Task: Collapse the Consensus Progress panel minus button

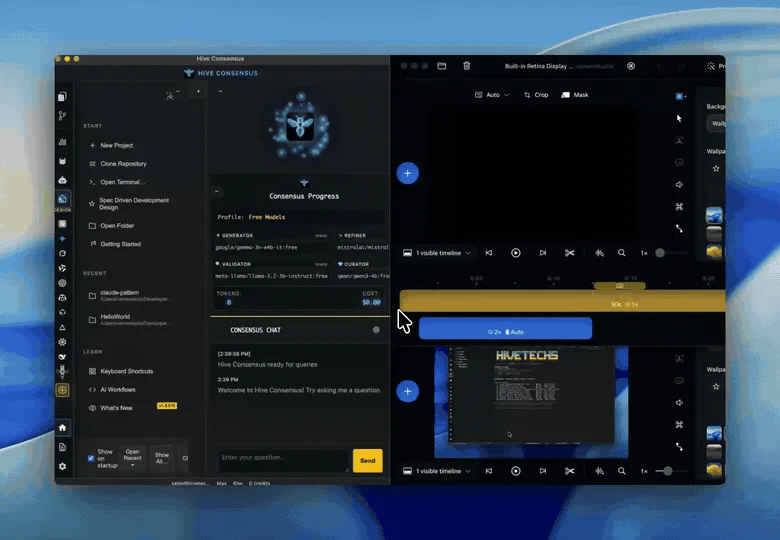Action: [217, 191]
